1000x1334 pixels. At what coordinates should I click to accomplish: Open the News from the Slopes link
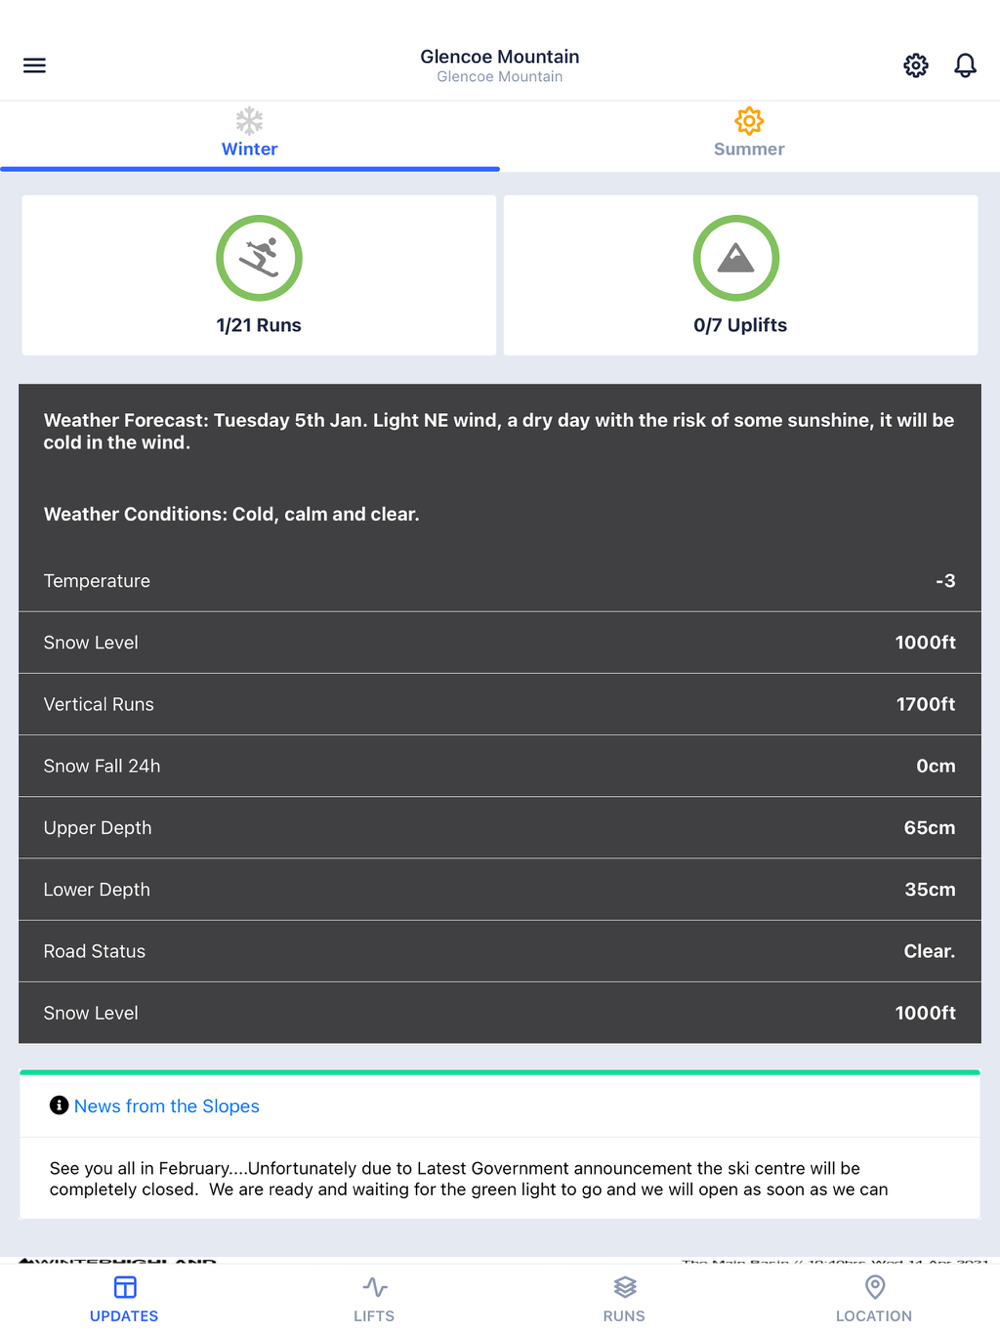(x=167, y=1106)
